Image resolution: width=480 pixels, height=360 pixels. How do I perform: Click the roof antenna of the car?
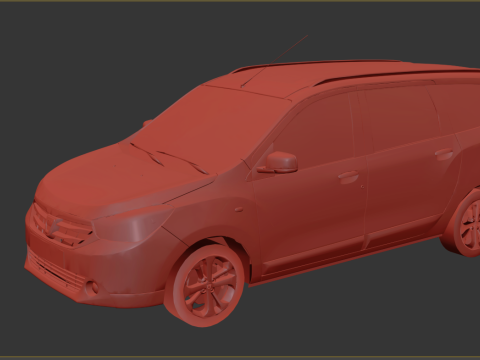tap(274, 61)
